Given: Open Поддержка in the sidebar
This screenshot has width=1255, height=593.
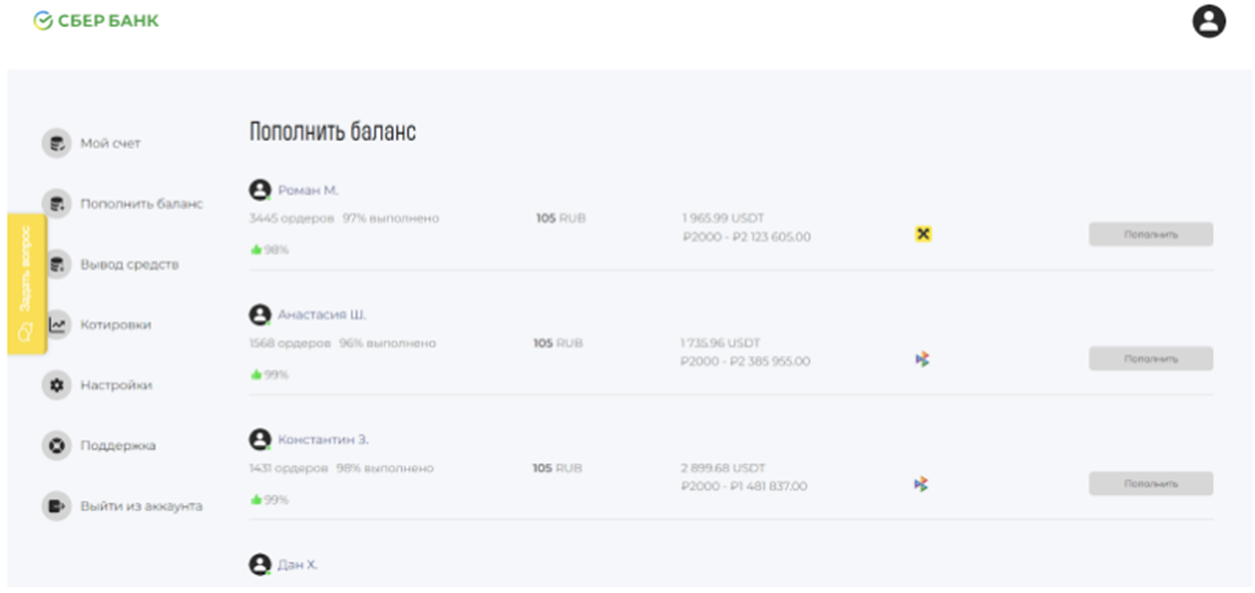Looking at the screenshot, I should (118, 446).
